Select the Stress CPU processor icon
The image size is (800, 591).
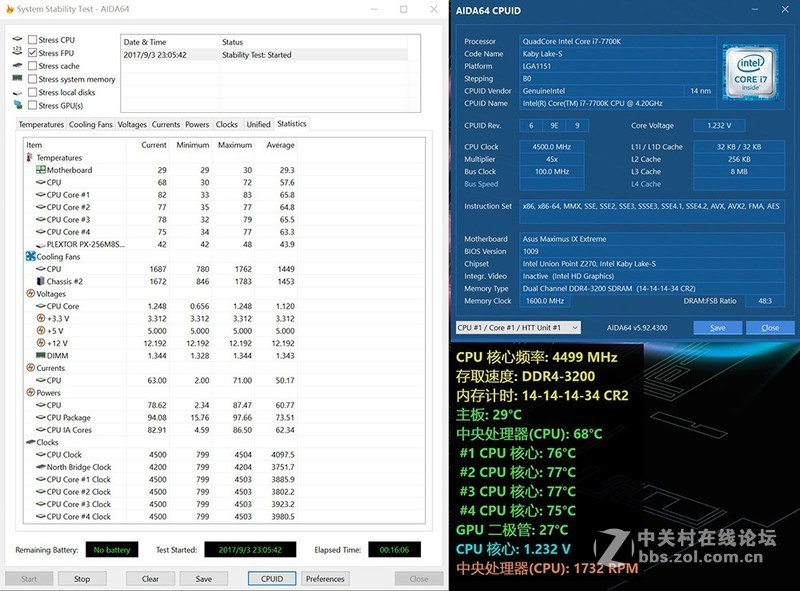click(18, 40)
